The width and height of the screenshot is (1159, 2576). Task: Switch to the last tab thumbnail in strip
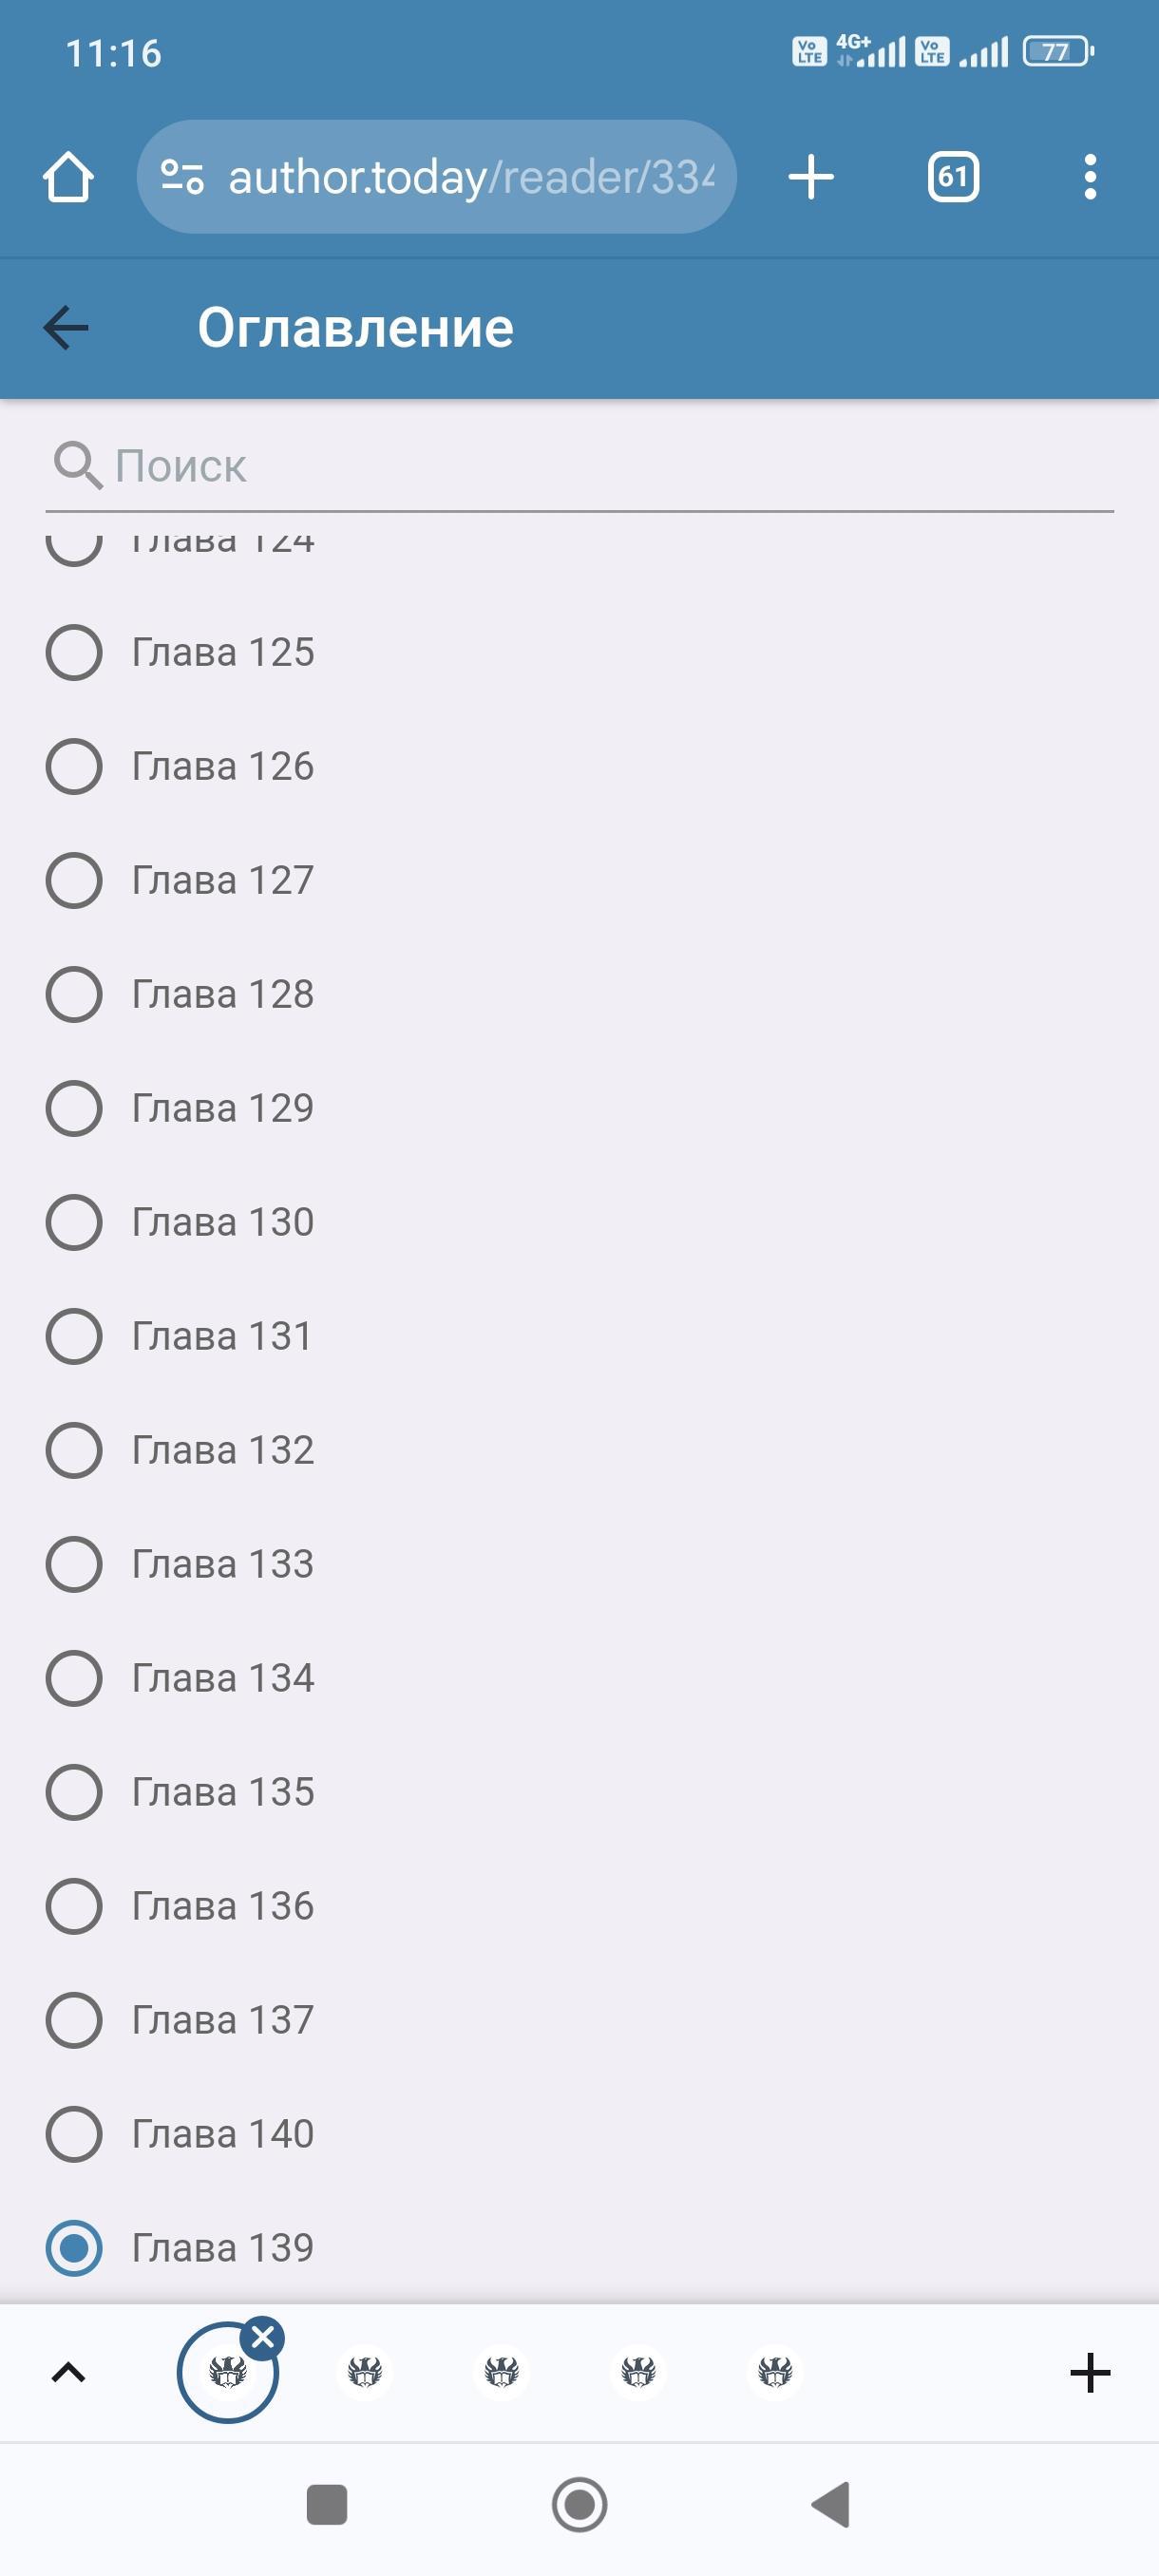point(775,2372)
